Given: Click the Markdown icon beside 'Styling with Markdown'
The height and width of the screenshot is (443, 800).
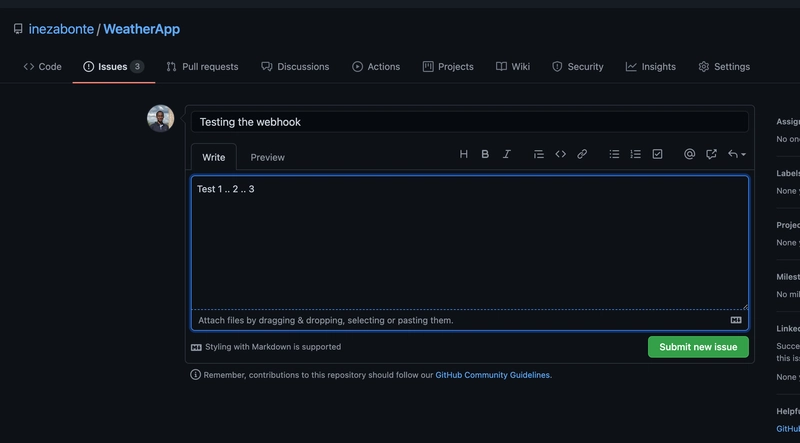Looking at the screenshot, I should click(x=196, y=348).
